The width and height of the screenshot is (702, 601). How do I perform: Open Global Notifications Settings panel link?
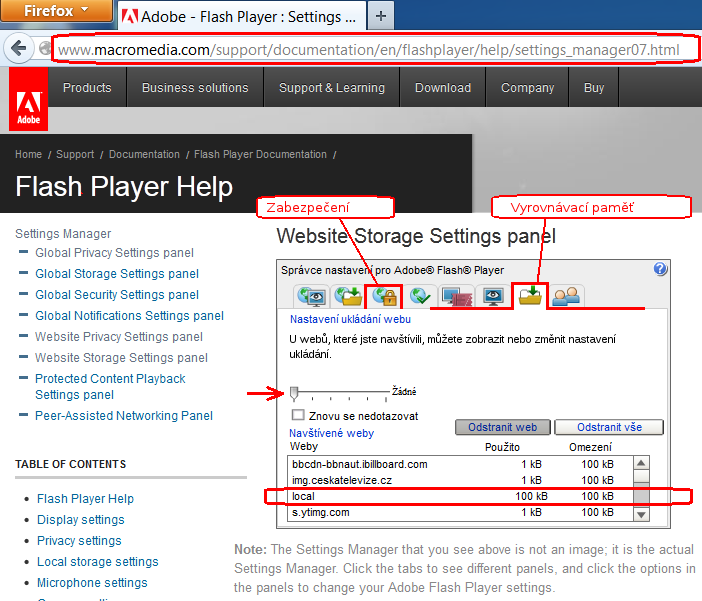point(129,316)
